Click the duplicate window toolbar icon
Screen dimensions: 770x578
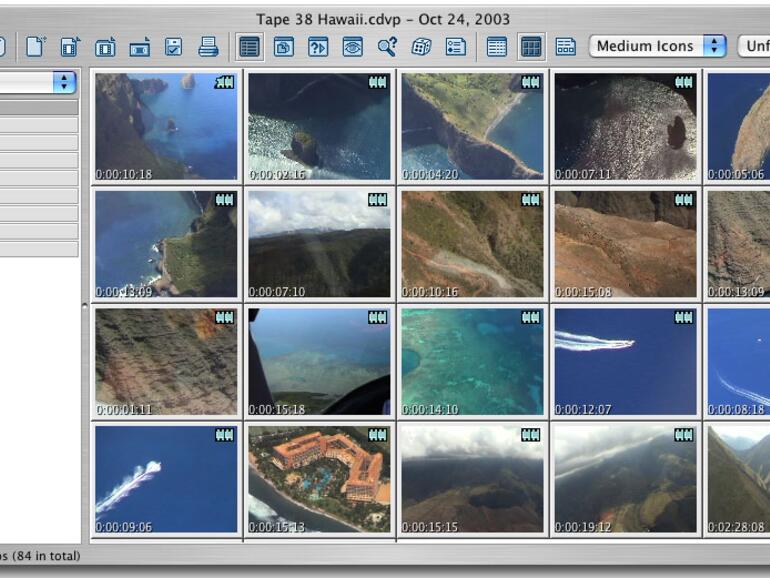[284, 47]
